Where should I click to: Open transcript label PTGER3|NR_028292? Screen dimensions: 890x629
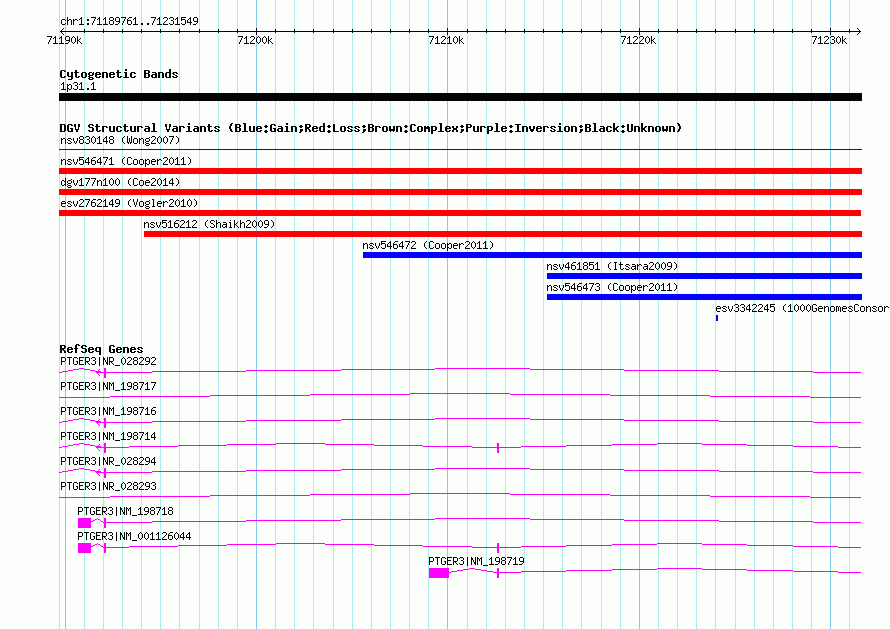pos(108,361)
